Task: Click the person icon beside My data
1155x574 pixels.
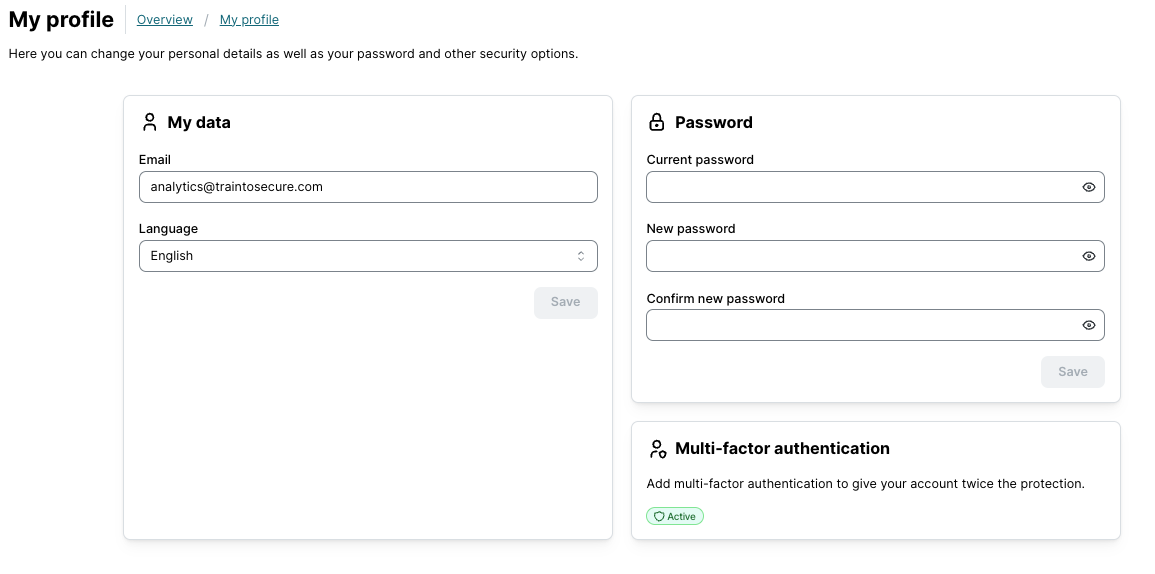Action: pos(150,122)
